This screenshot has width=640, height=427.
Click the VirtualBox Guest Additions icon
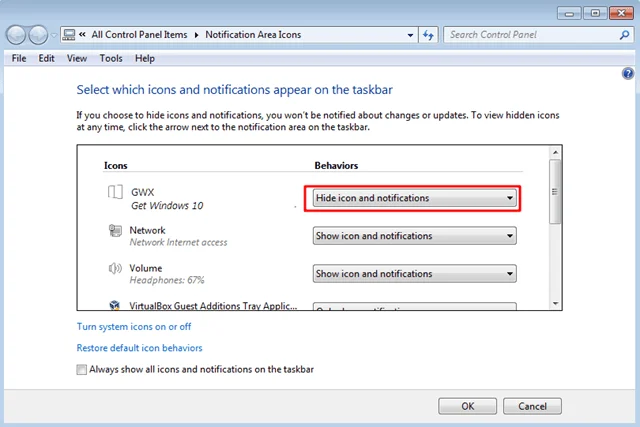[x=115, y=305]
